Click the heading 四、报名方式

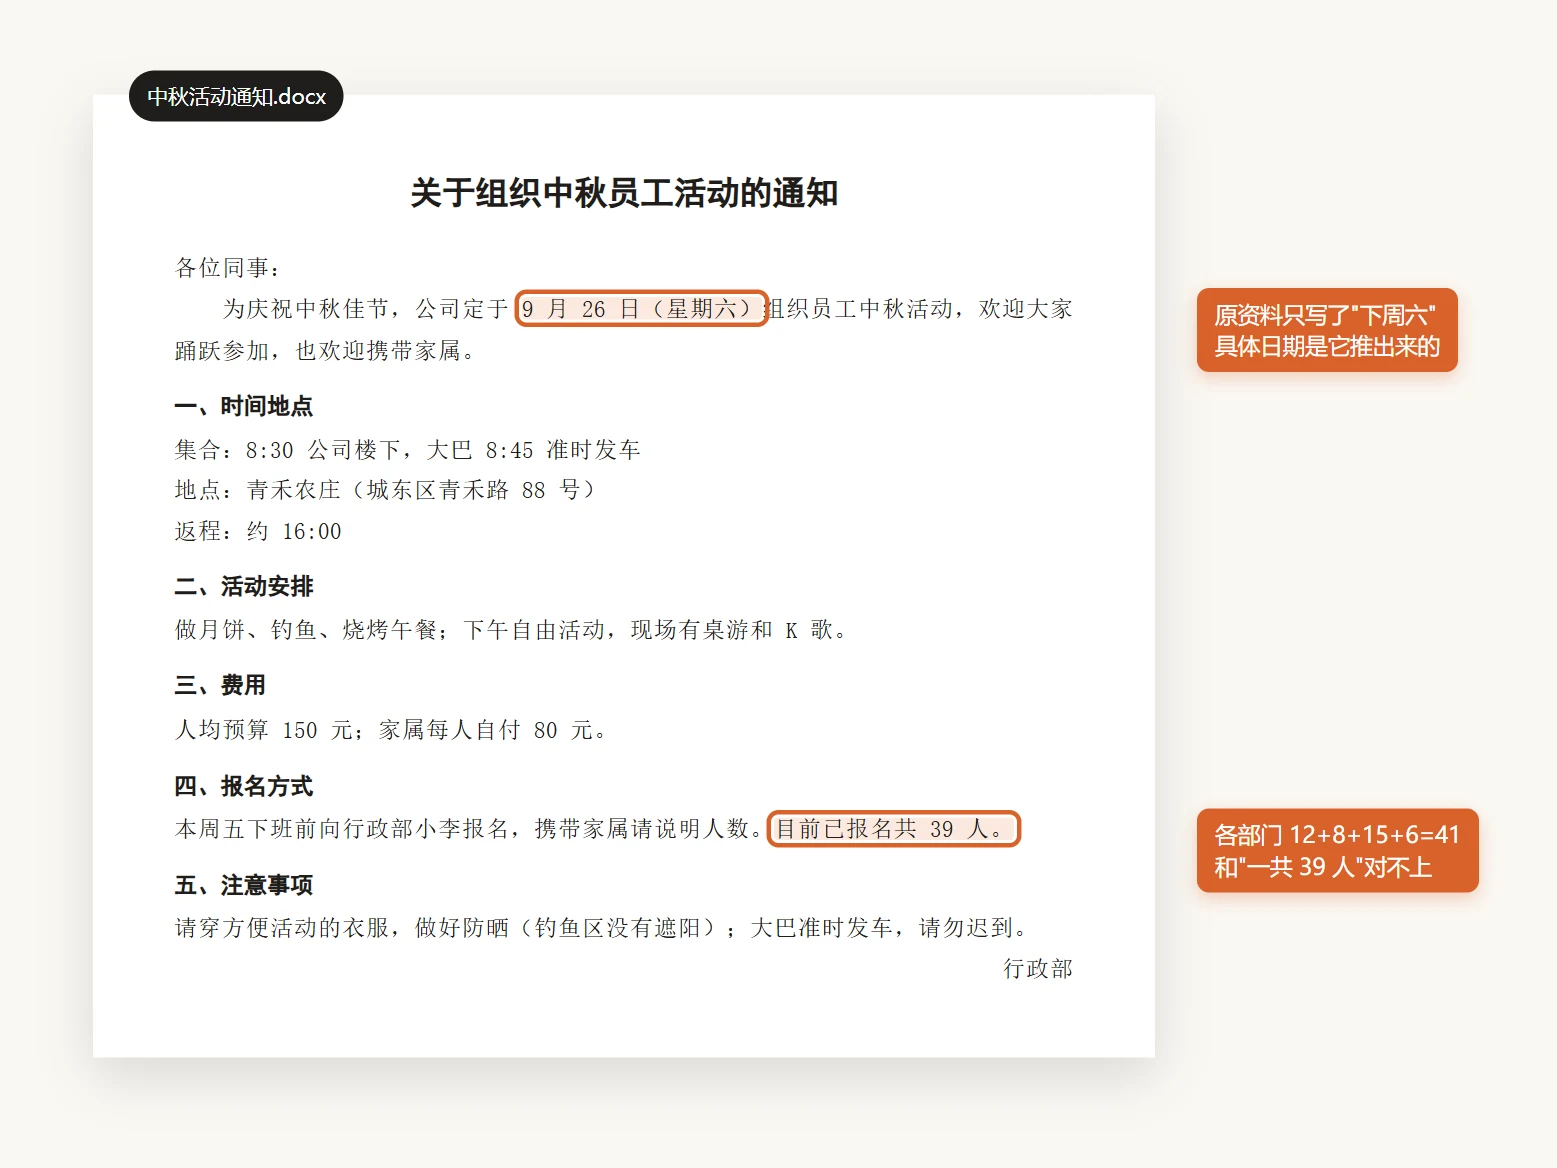tap(243, 786)
